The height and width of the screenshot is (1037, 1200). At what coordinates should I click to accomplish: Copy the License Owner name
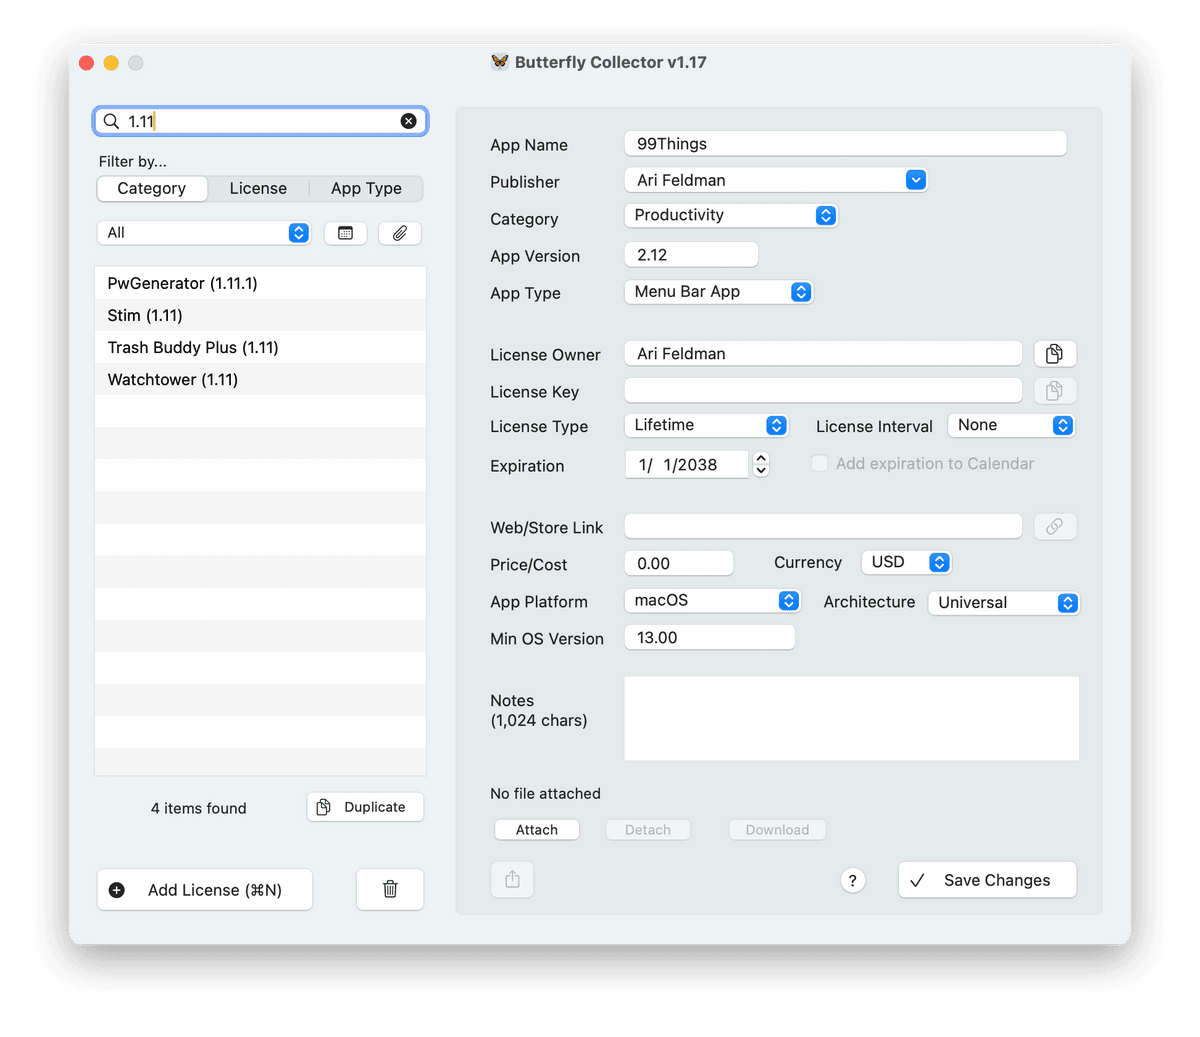click(1054, 354)
